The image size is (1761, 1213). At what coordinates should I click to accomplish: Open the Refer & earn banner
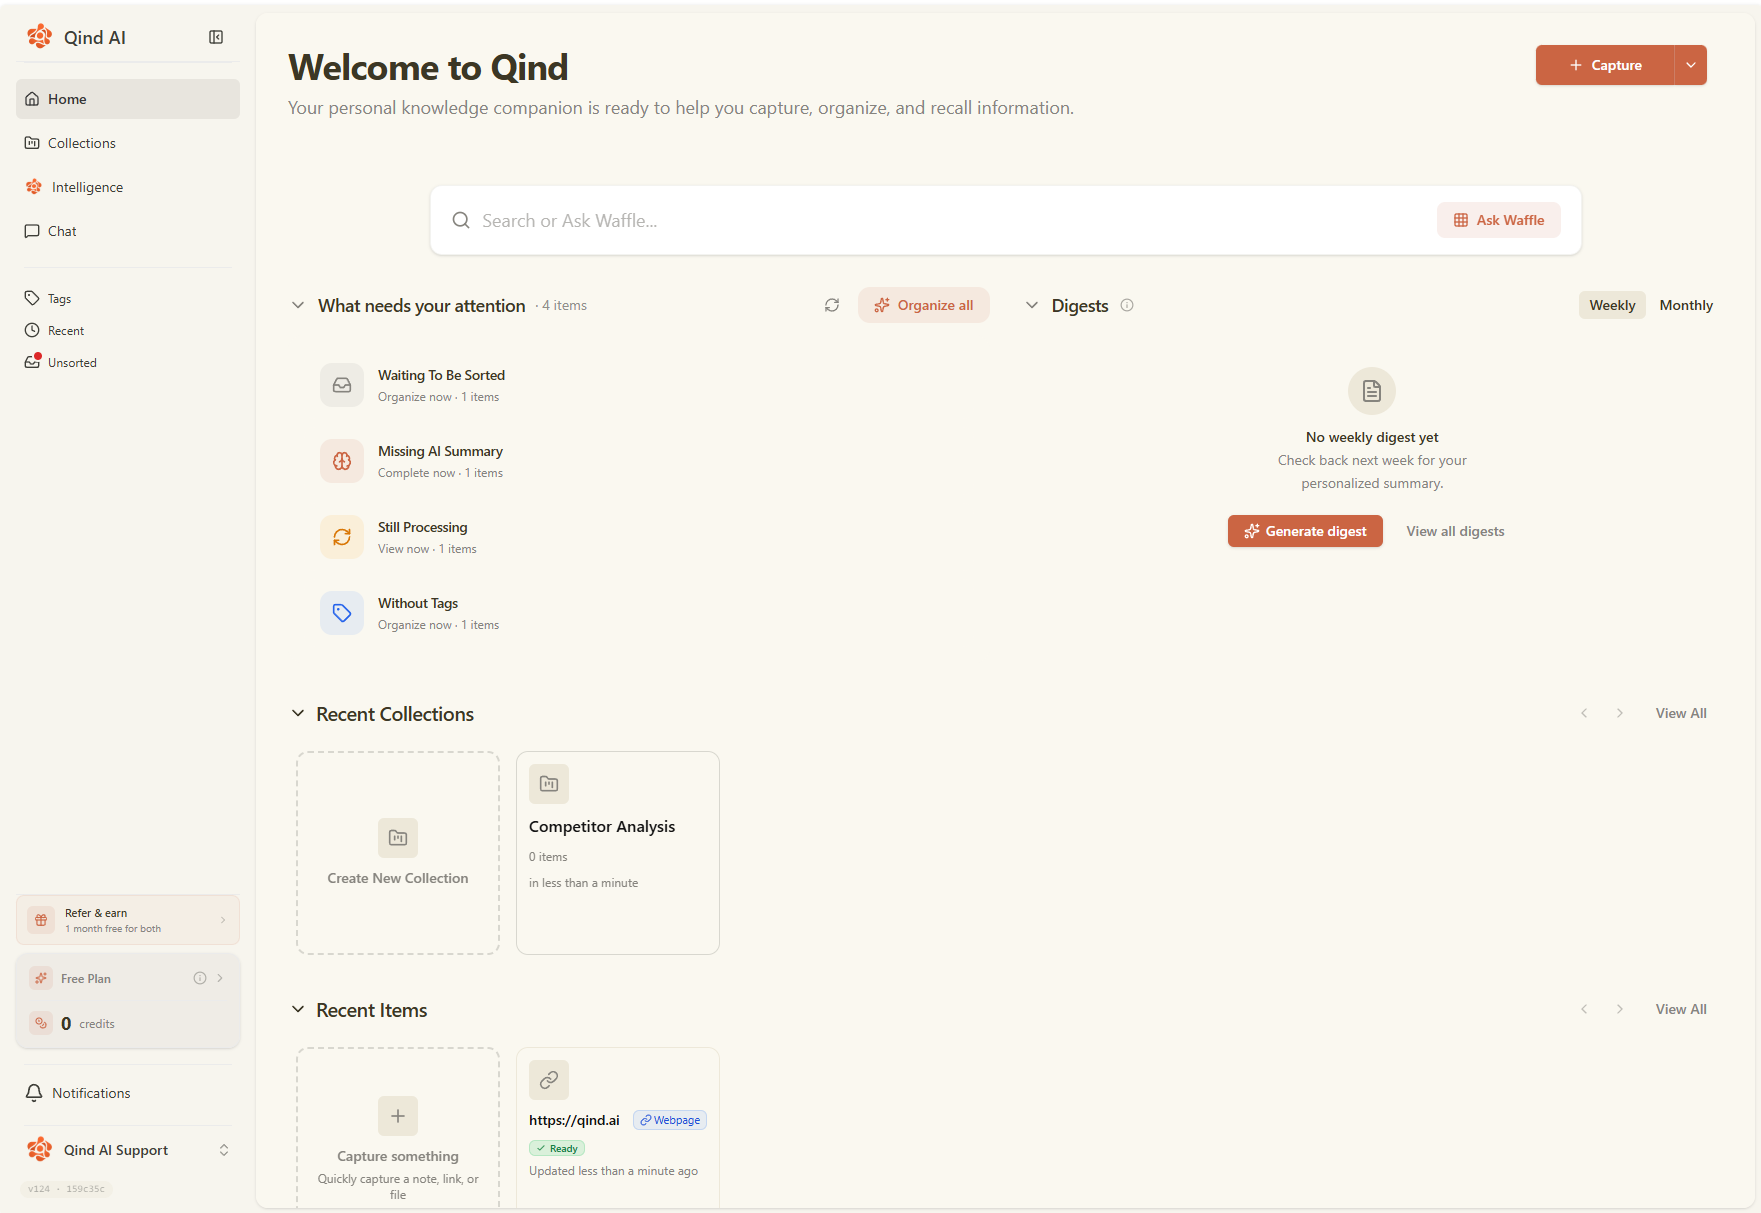128,920
